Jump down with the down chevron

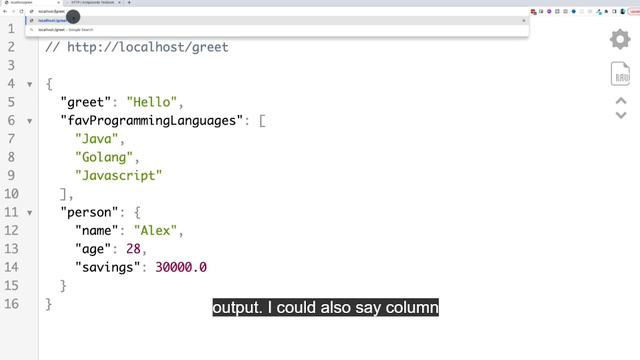click(621, 116)
